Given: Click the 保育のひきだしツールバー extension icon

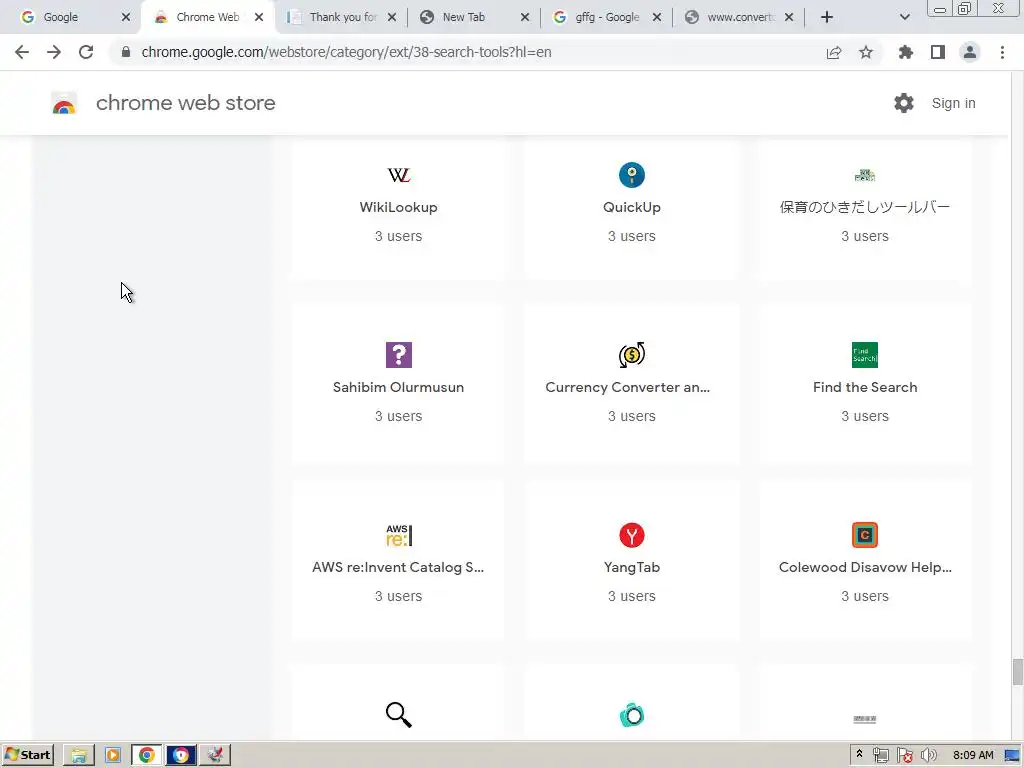Looking at the screenshot, I should (x=865, y=175).
